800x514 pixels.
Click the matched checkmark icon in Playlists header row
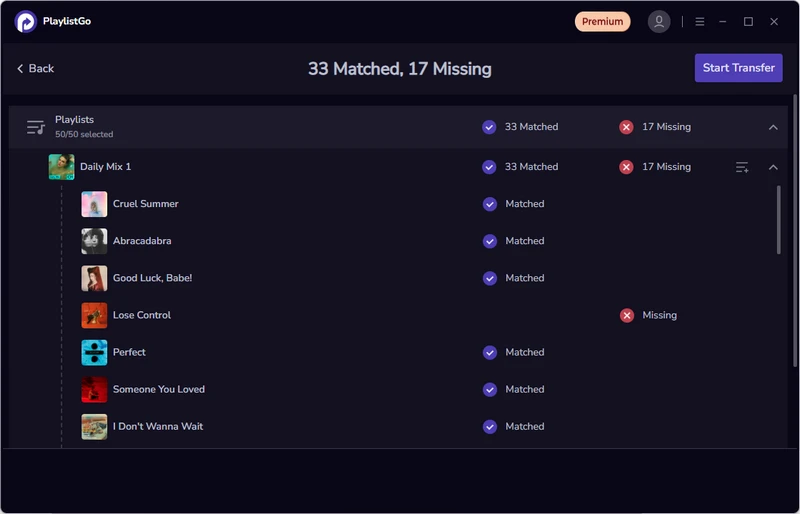click(x=489, y=127)
